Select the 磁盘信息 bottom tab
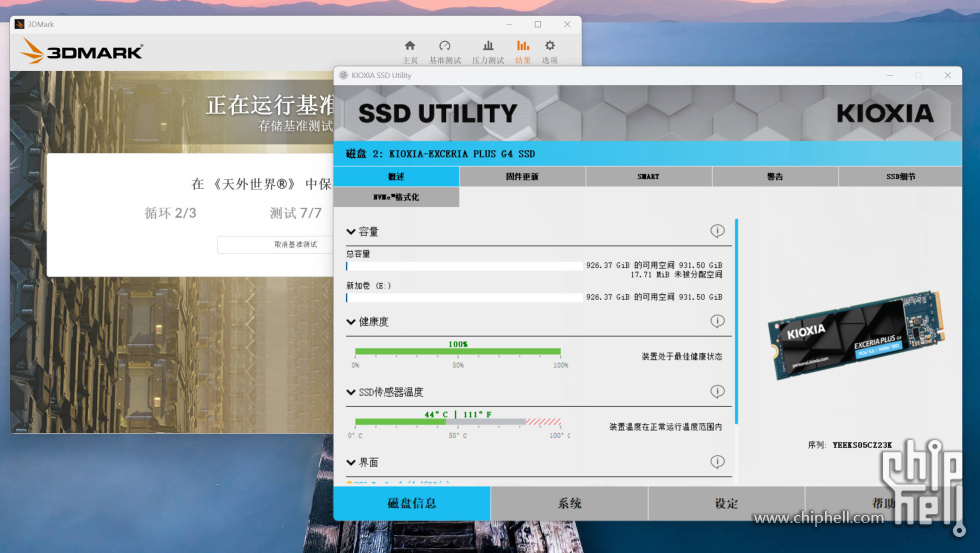The width and height of the screenshot is (980, 553). [x=412, y=503]
